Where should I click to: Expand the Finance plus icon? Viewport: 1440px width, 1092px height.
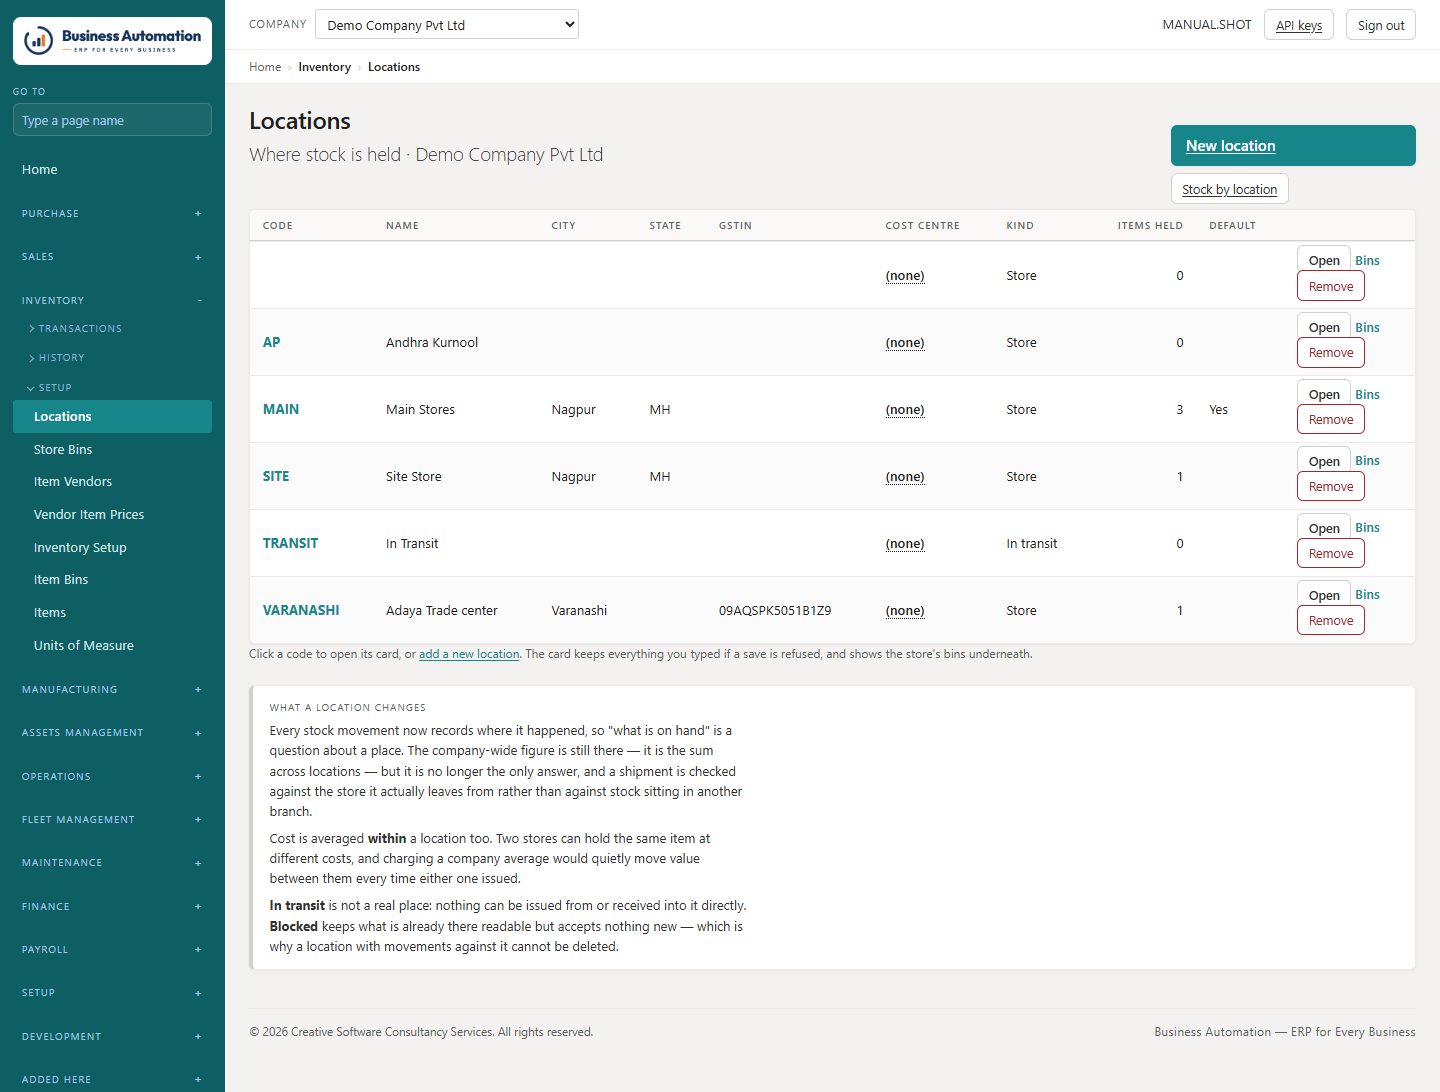(198, 907)
